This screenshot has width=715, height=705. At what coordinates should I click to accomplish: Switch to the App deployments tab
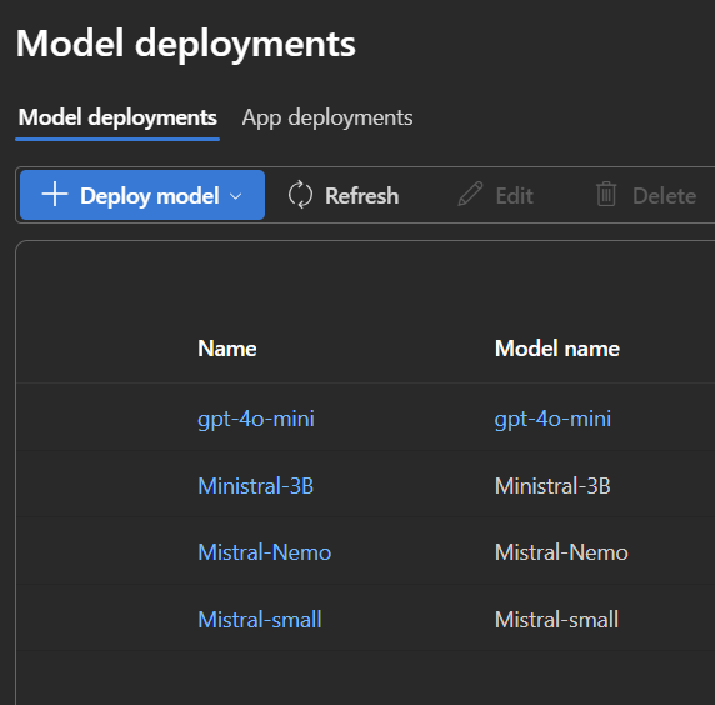click(x=327, y=118)
